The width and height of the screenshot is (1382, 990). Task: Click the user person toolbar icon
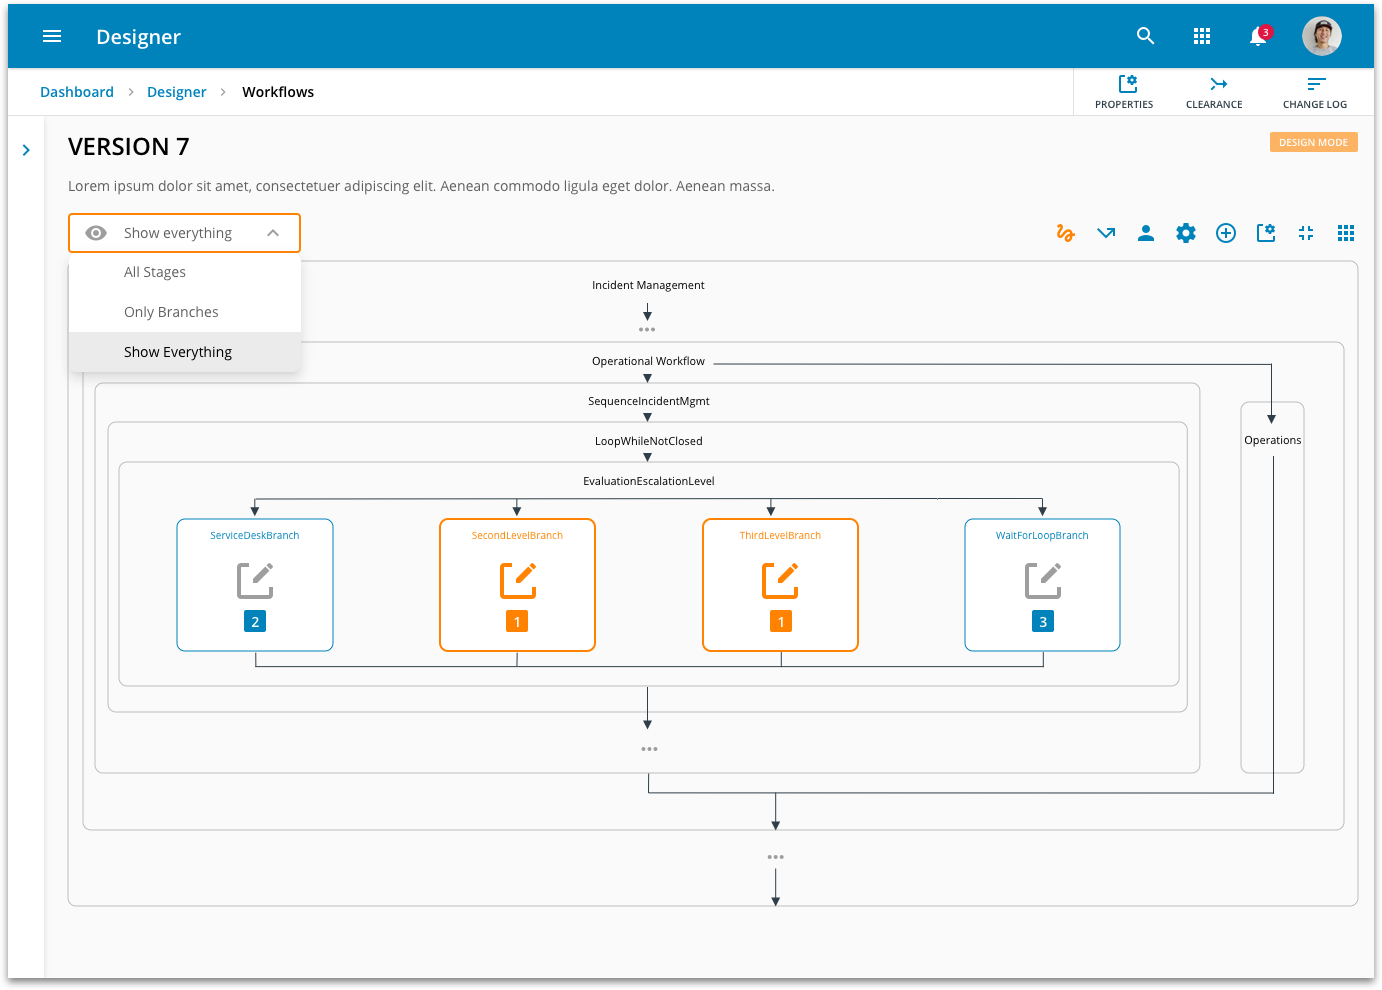click(1146, 233)
